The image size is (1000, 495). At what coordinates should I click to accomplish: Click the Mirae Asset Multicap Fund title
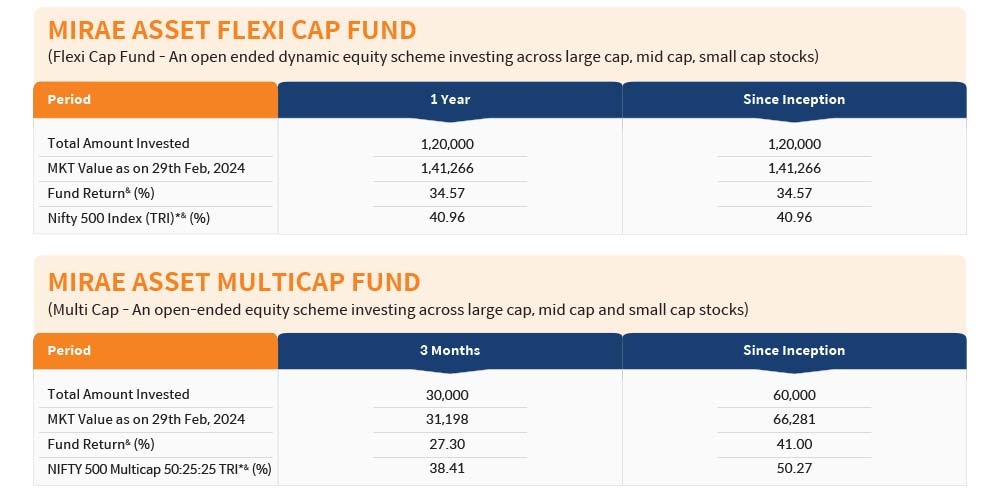(234, 282)
